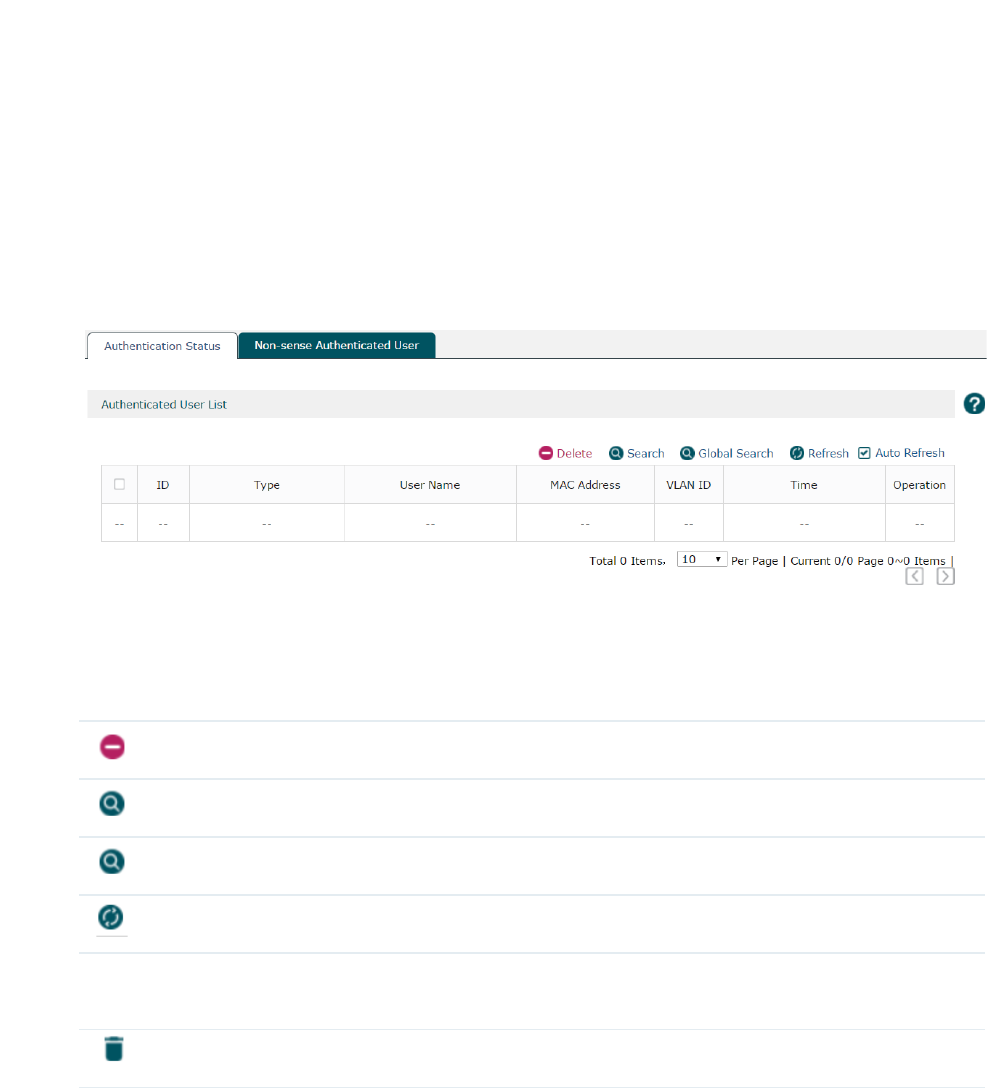987x1088 pixels.
Task: Click the ID column header
Action: (x=163, y=485)
